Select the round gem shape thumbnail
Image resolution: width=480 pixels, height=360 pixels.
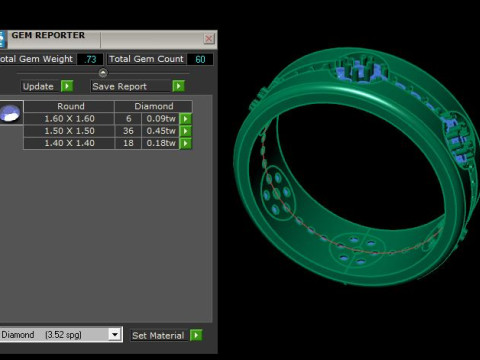point(11,113)
